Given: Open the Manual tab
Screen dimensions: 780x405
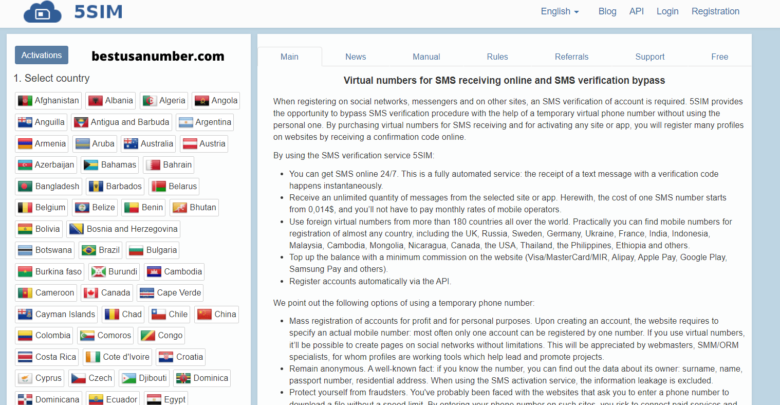Looking at the screenshot, I should coord(426,57).
